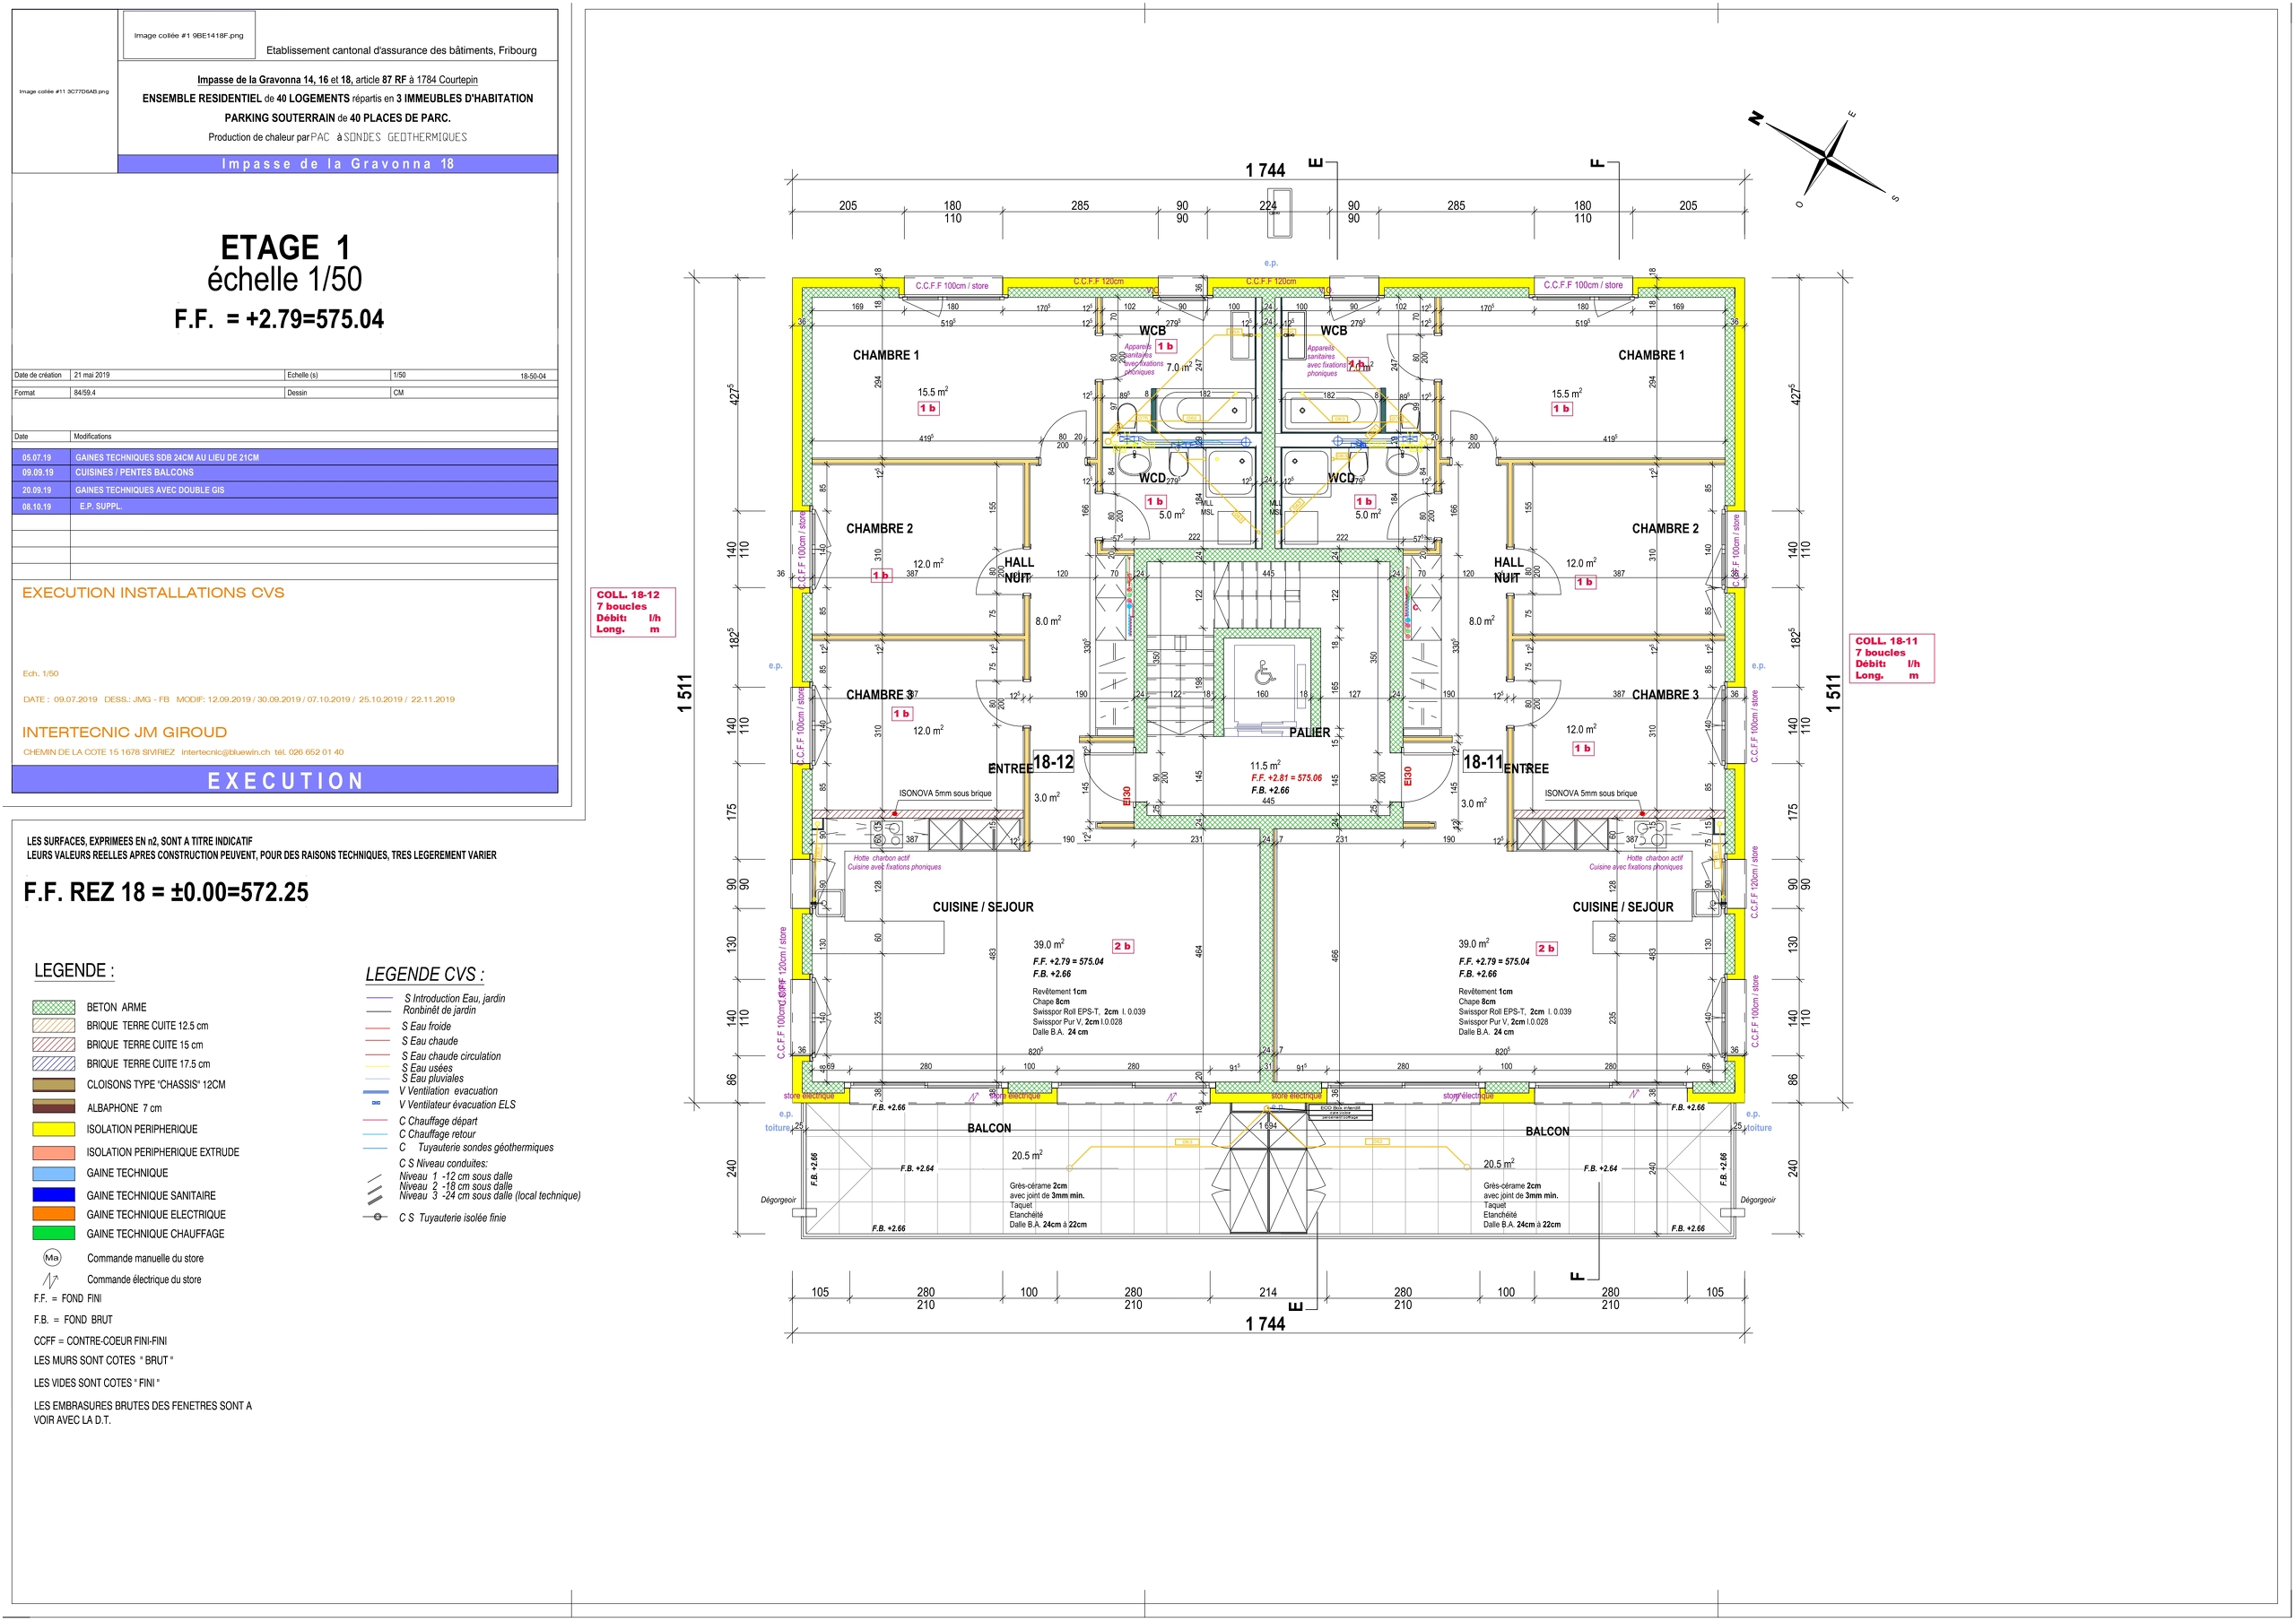Click 'LES SURFACES, EXPRIMEES EN m2' note
2296x1622 pixels.
pos(140,842)
